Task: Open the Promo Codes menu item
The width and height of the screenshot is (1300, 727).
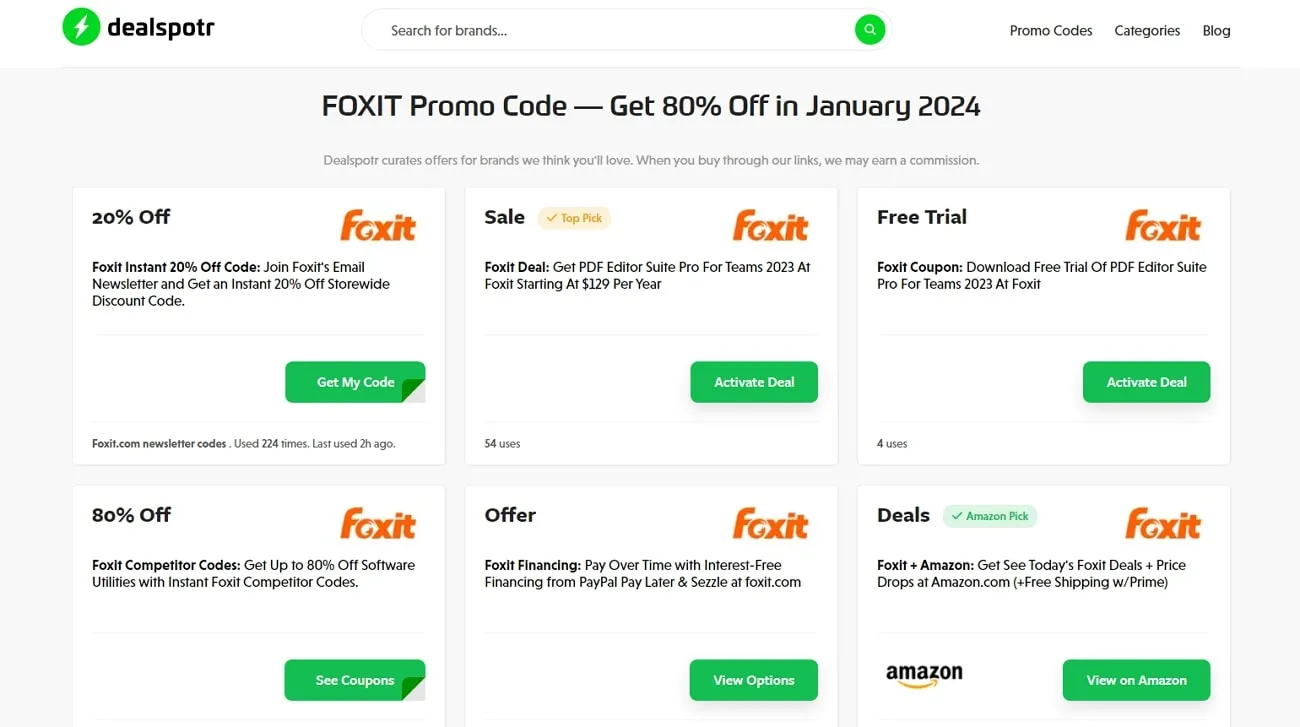Action: point(1050,30)
